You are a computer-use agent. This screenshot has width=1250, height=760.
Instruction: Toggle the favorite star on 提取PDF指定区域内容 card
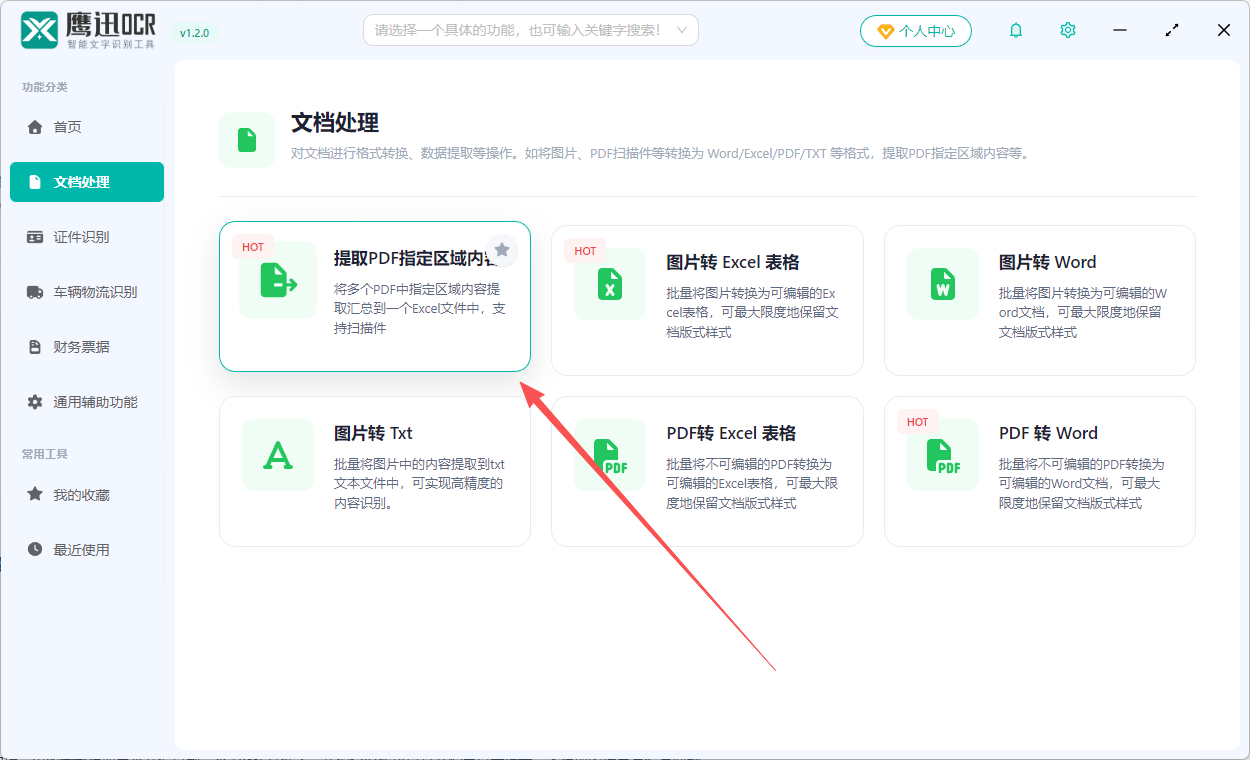(x=502, y=250)
